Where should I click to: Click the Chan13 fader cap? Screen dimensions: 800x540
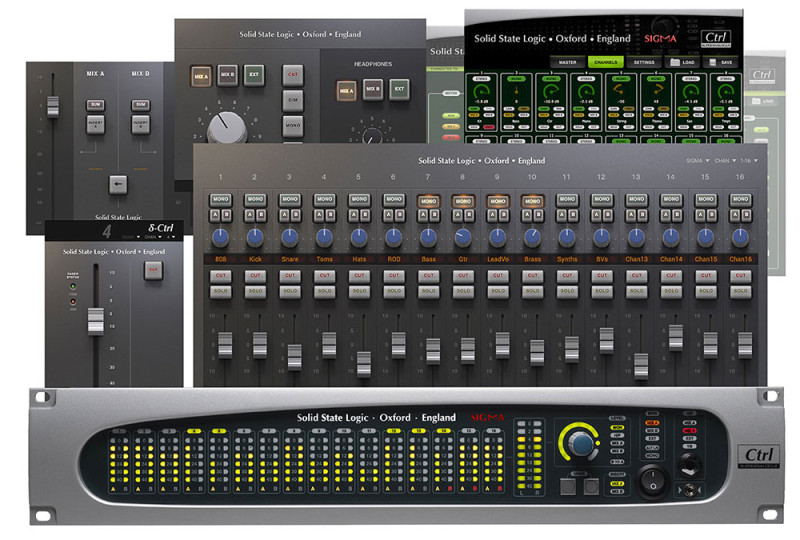click(641, 365)
